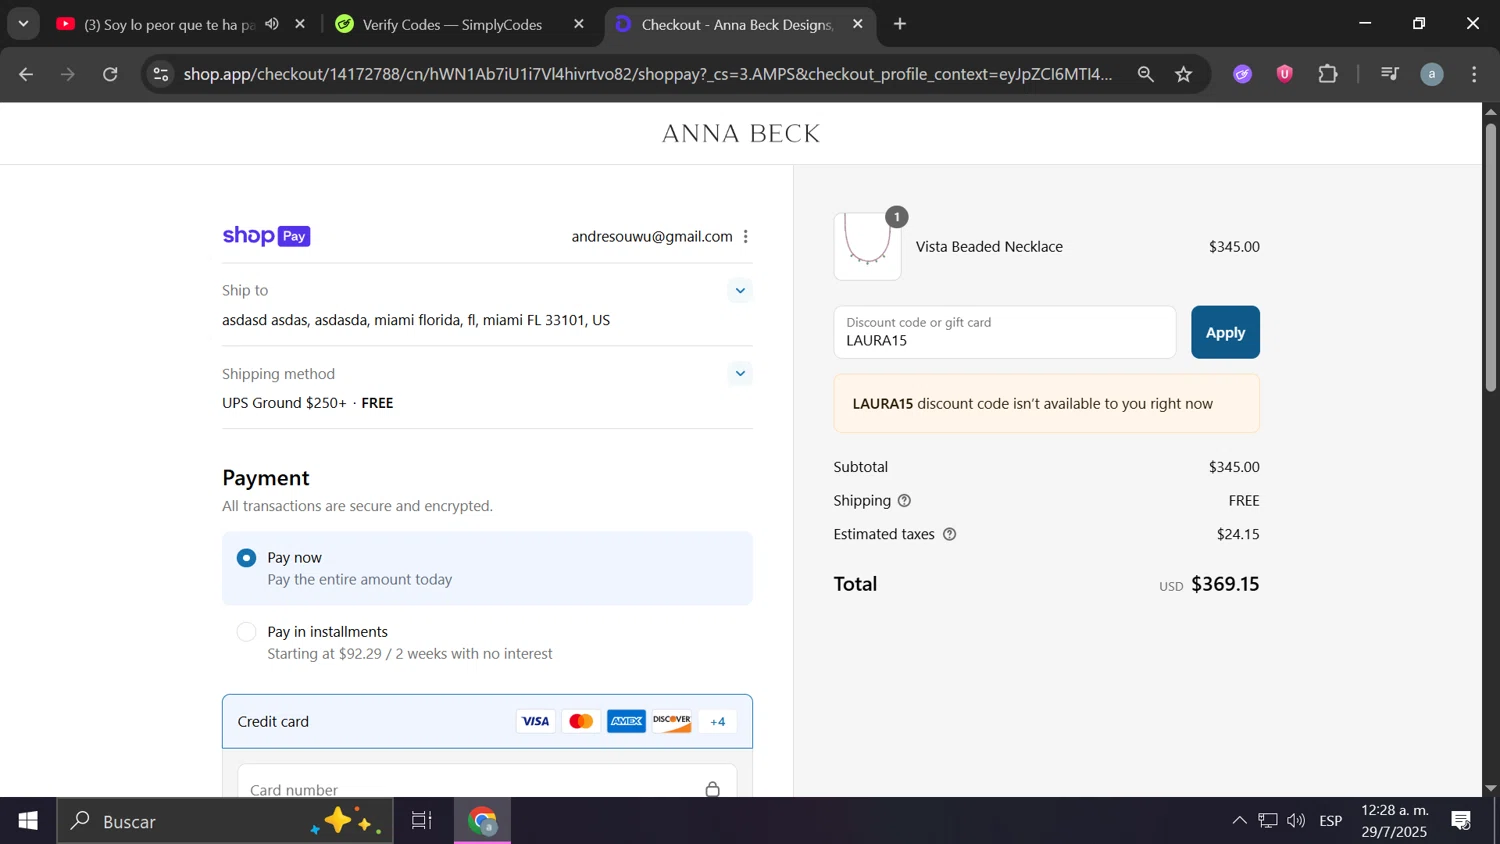
Task: Open the Chrome three-dot menu
Action: (x=1475, y=74)
